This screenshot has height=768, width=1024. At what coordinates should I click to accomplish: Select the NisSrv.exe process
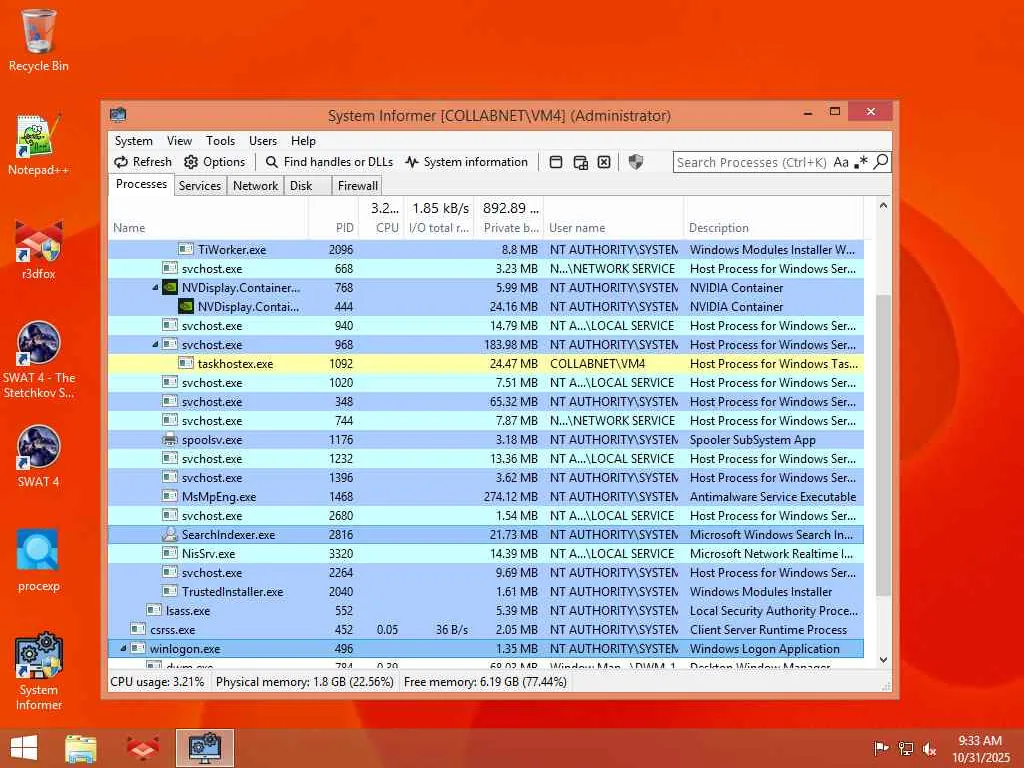[x=486, y=554]
